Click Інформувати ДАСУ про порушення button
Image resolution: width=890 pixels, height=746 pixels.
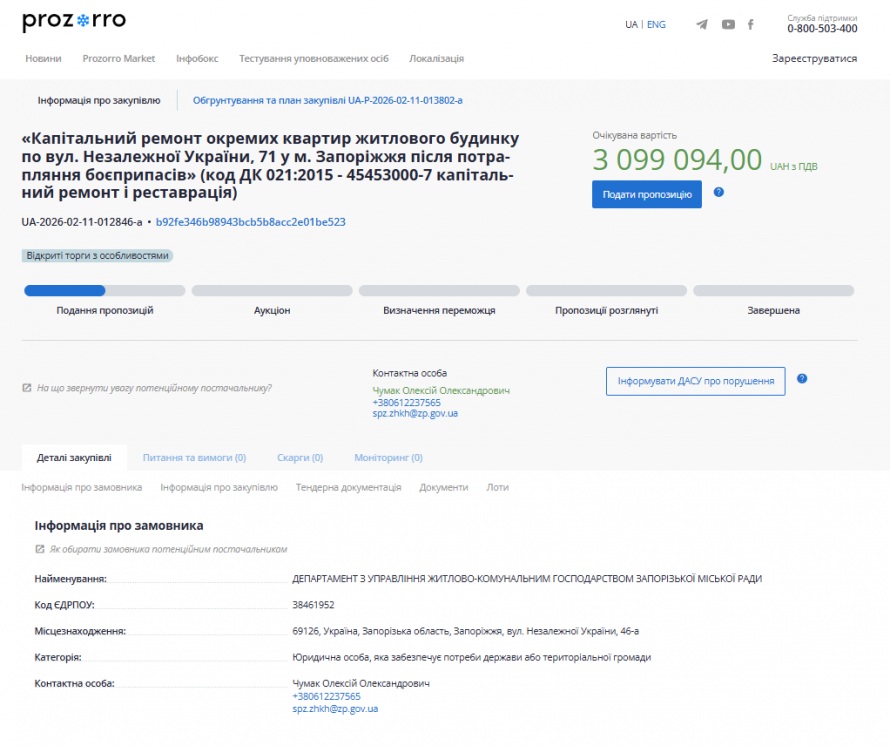click(695, 381)
